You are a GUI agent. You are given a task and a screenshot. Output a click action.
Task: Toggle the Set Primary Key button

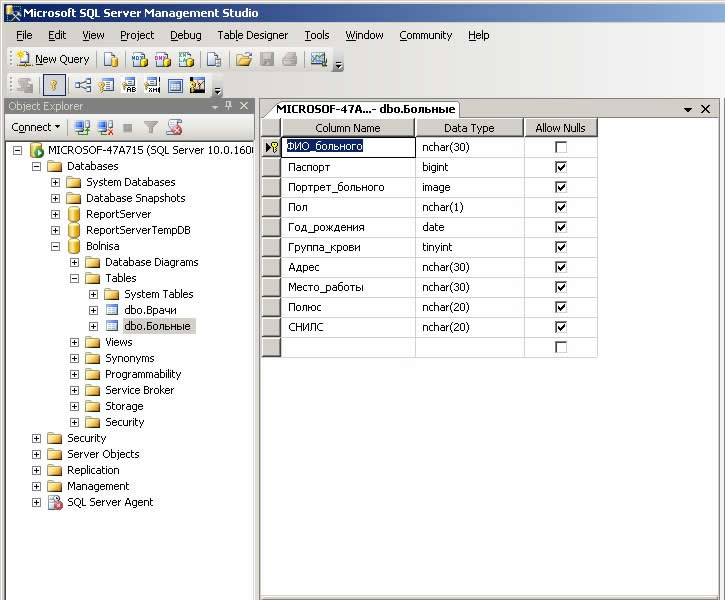(54, 86)
